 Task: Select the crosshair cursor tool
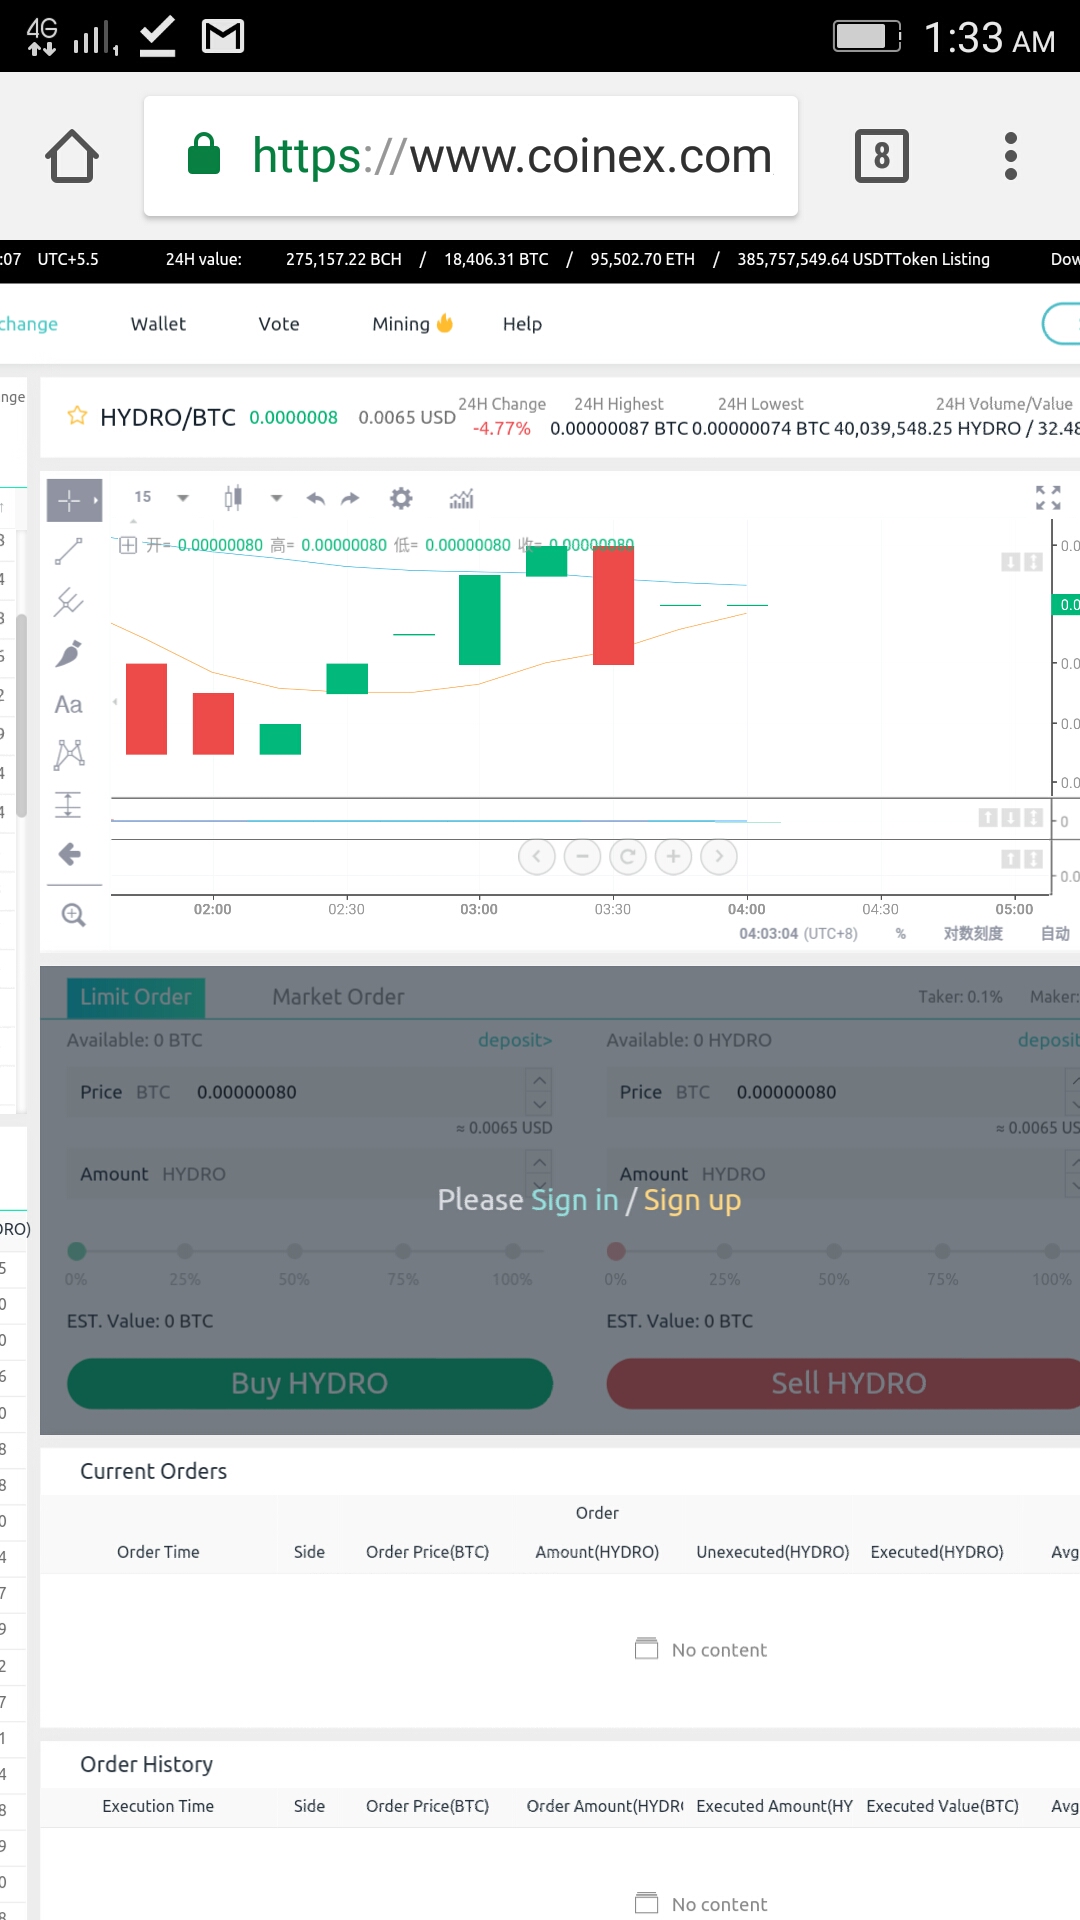click(69, 500)
